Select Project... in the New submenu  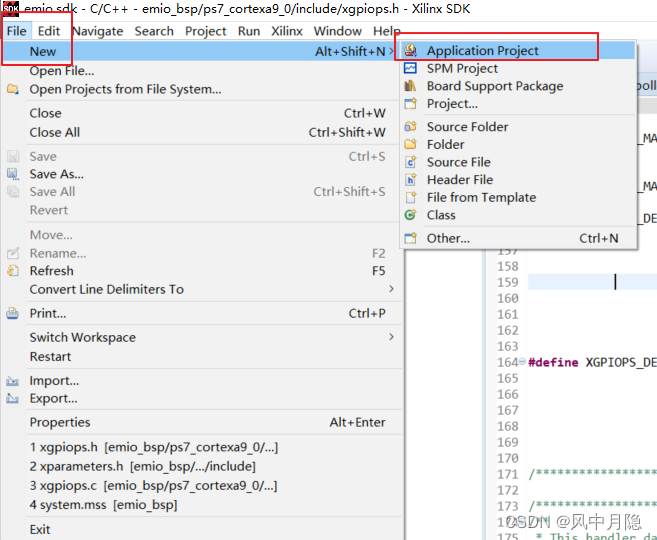pyautogui.click(x=518, y=103)
